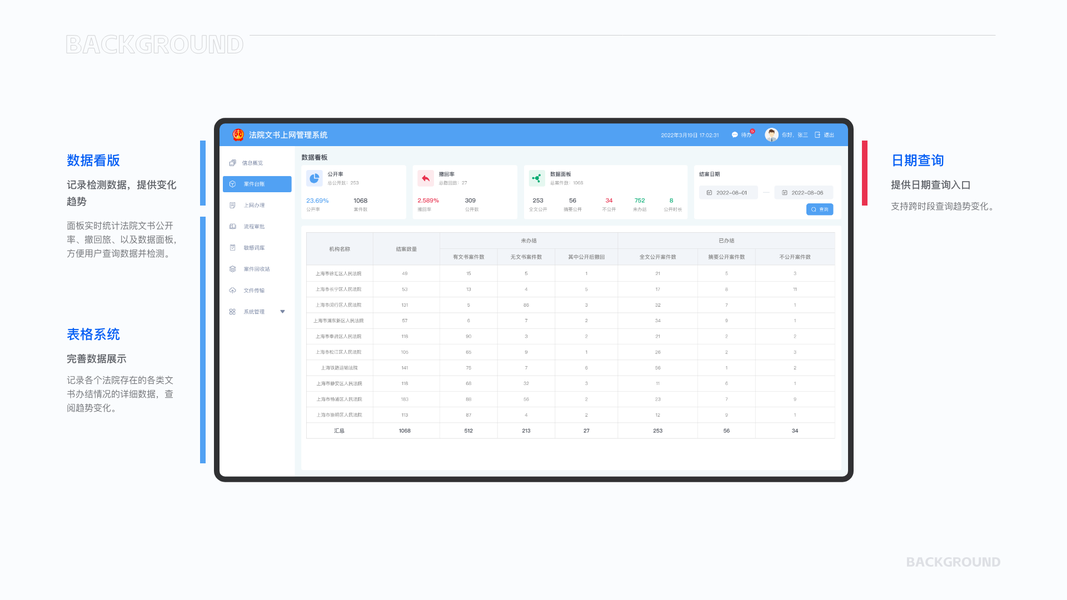1067x600 pixels.
Task: Click the 全文公开案件数 column header
Action: 657,257
